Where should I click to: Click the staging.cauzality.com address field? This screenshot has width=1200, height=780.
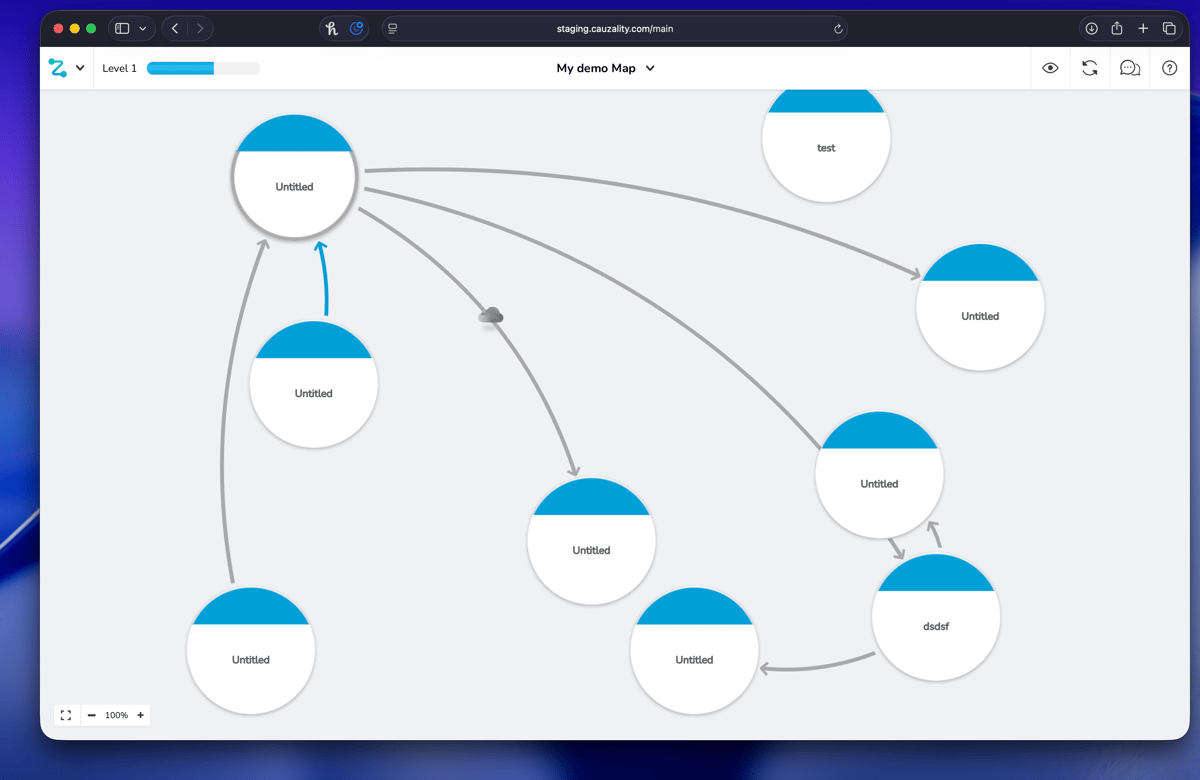coord(615,29)
